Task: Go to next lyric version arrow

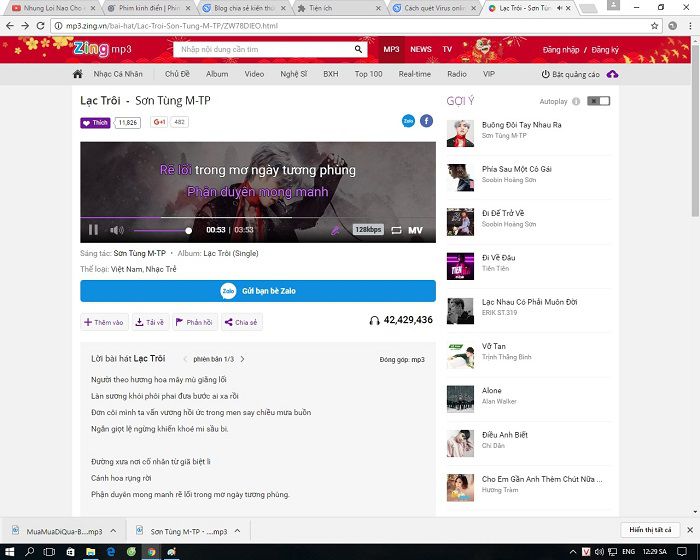Action: [x=242, y=359]
